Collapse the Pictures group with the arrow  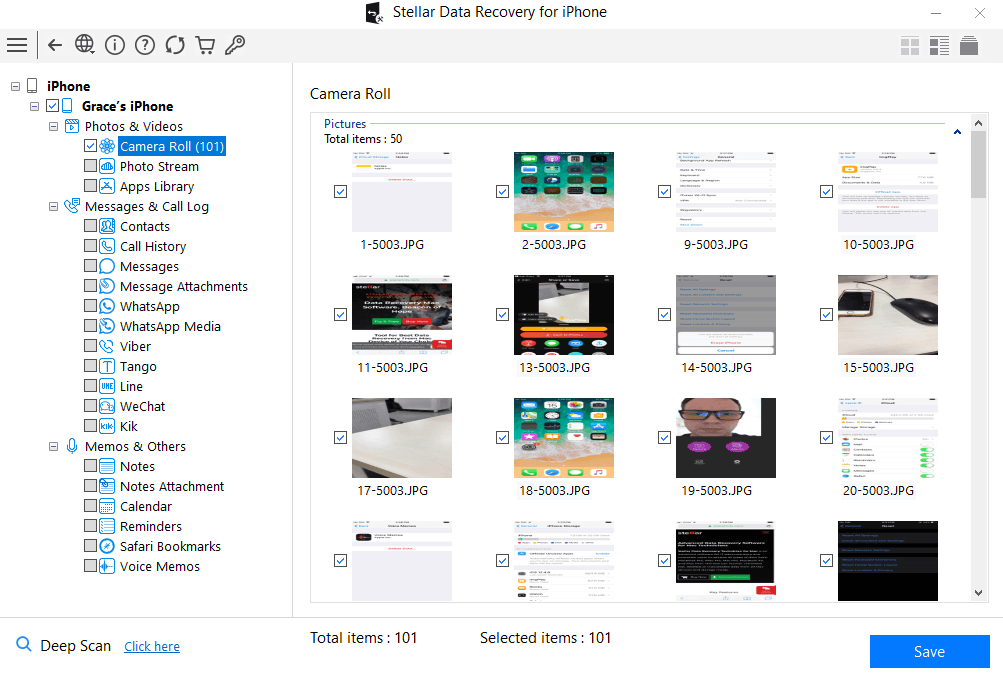click(956, 132)
